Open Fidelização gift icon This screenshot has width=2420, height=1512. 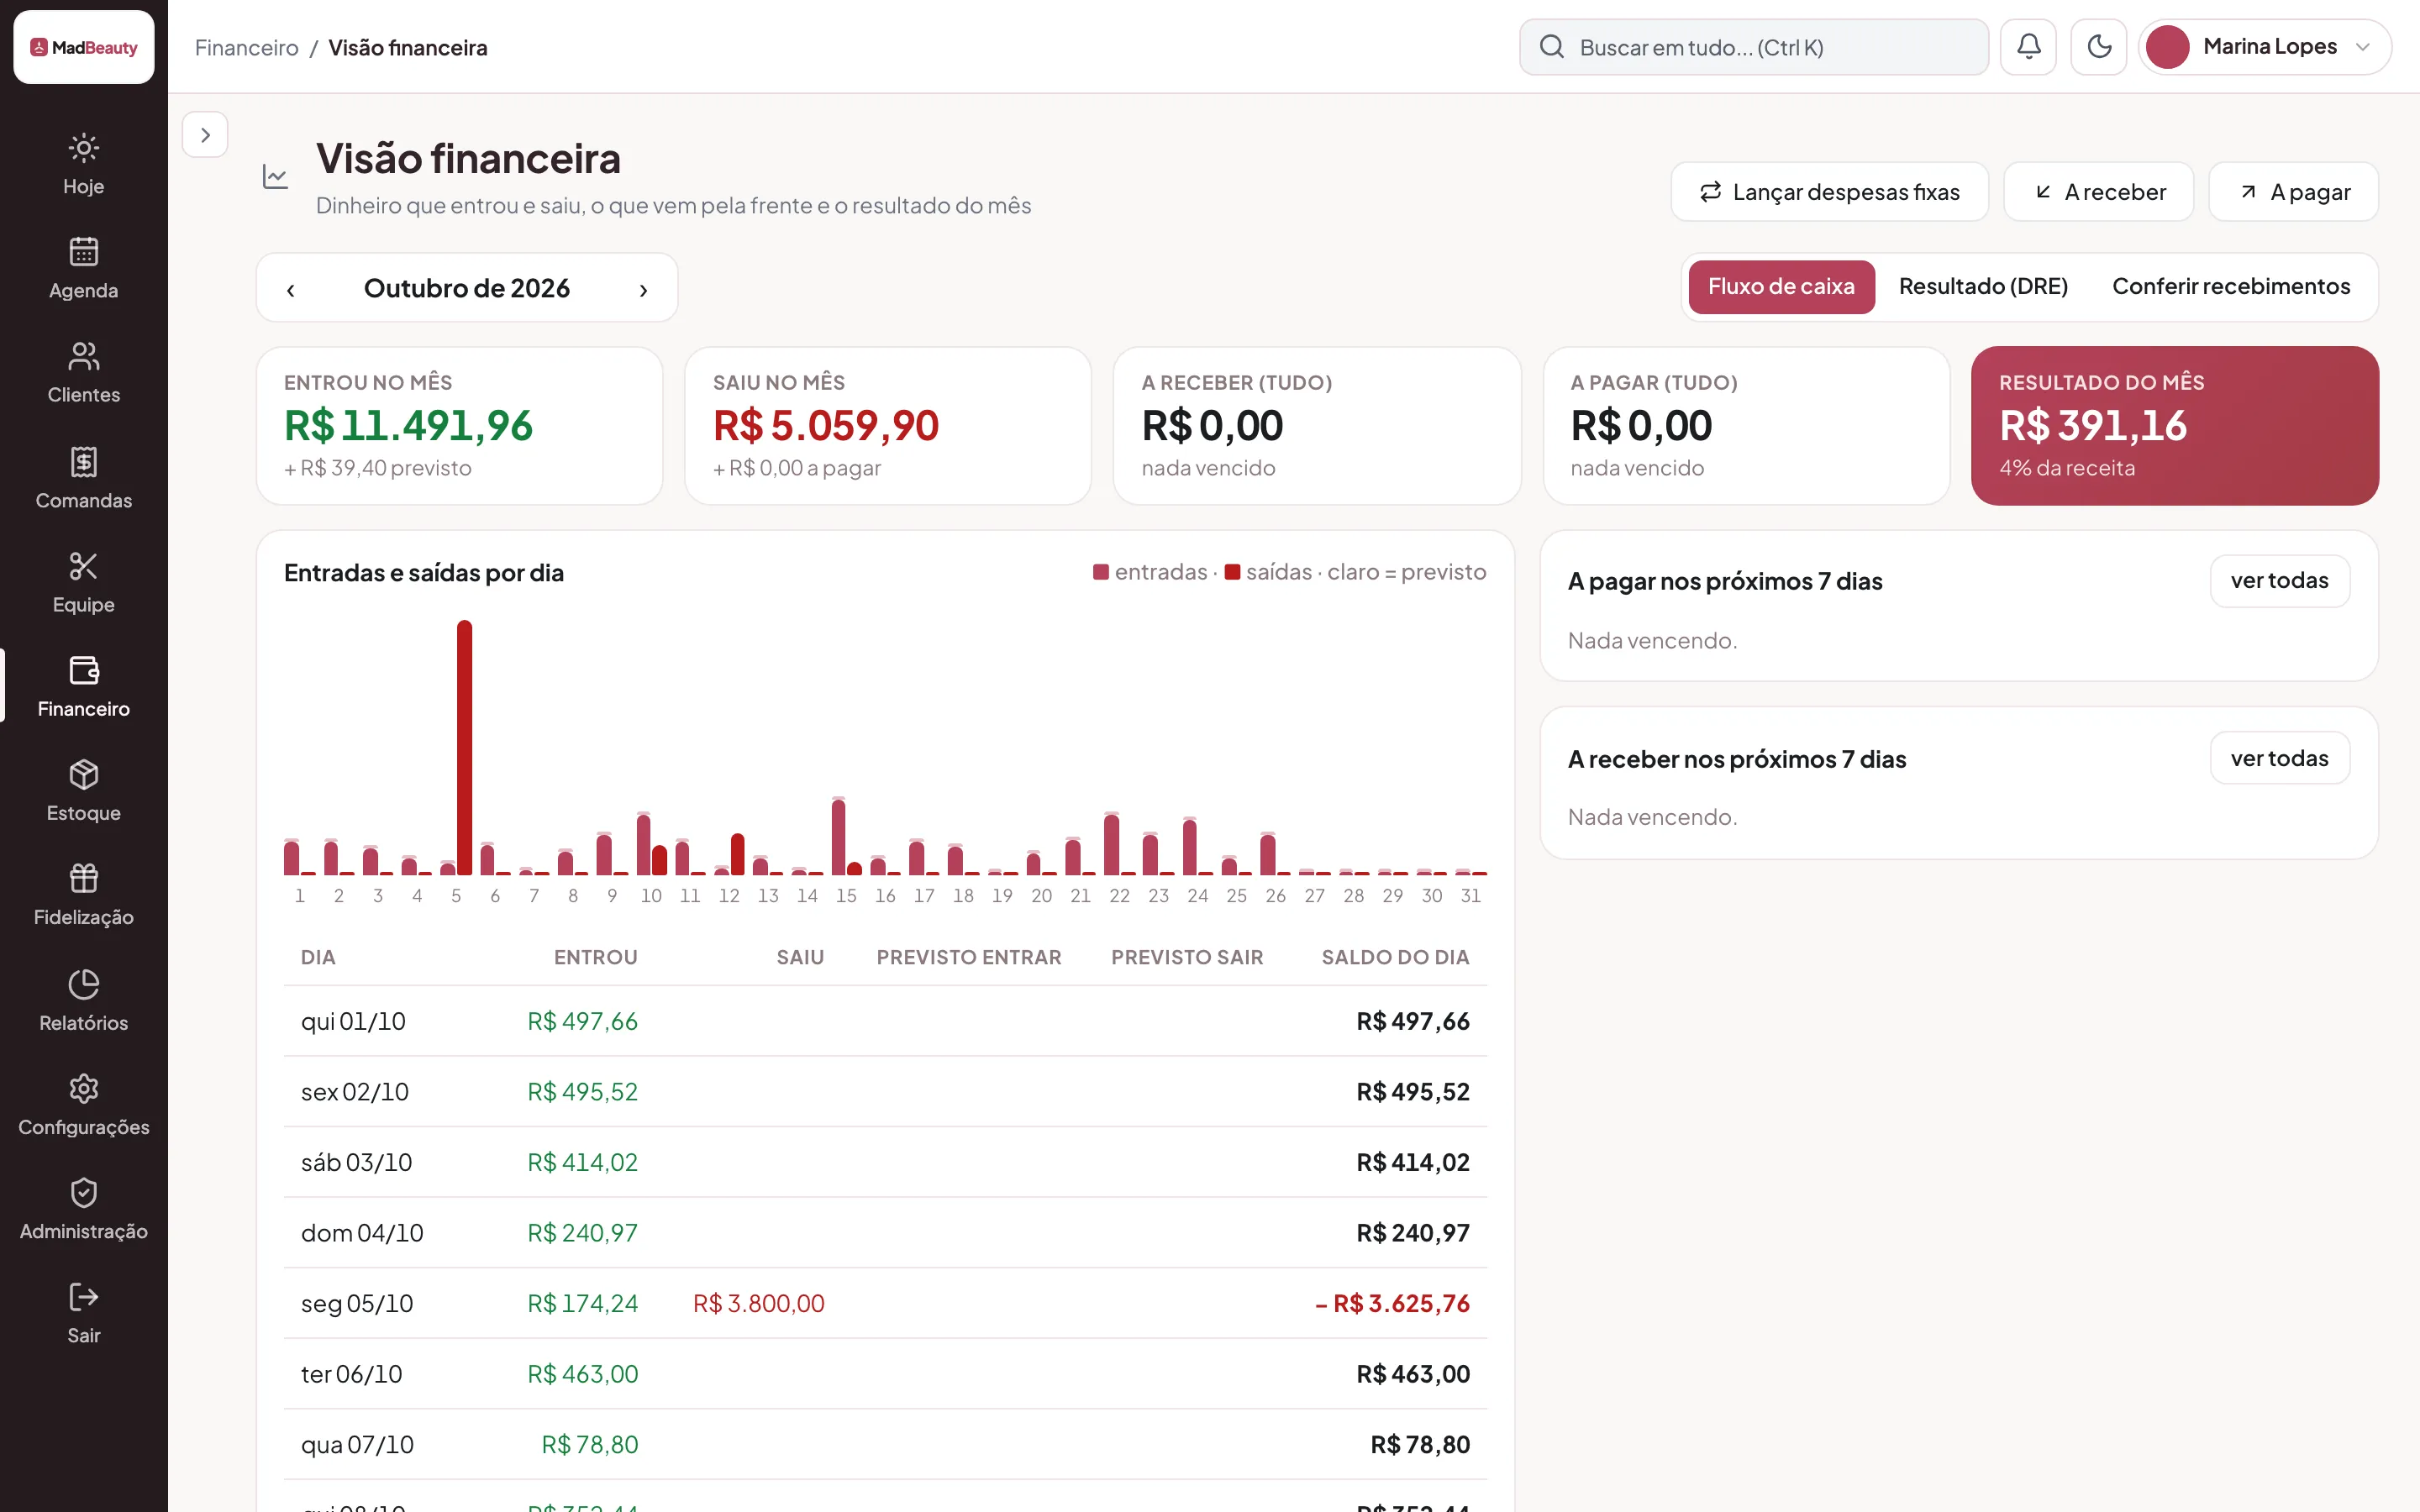83,878
